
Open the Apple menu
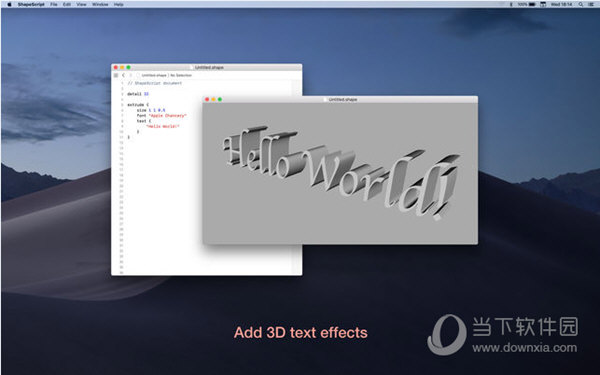(x=9, y=4)
